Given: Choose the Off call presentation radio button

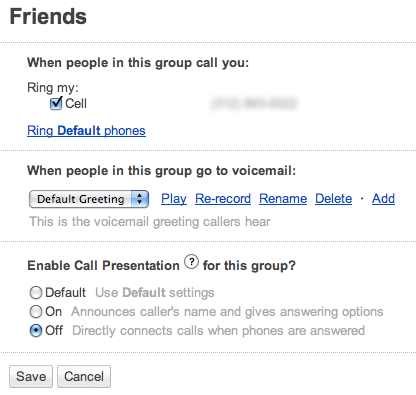Looking at the screenshot, I should (x=36, y=331).
